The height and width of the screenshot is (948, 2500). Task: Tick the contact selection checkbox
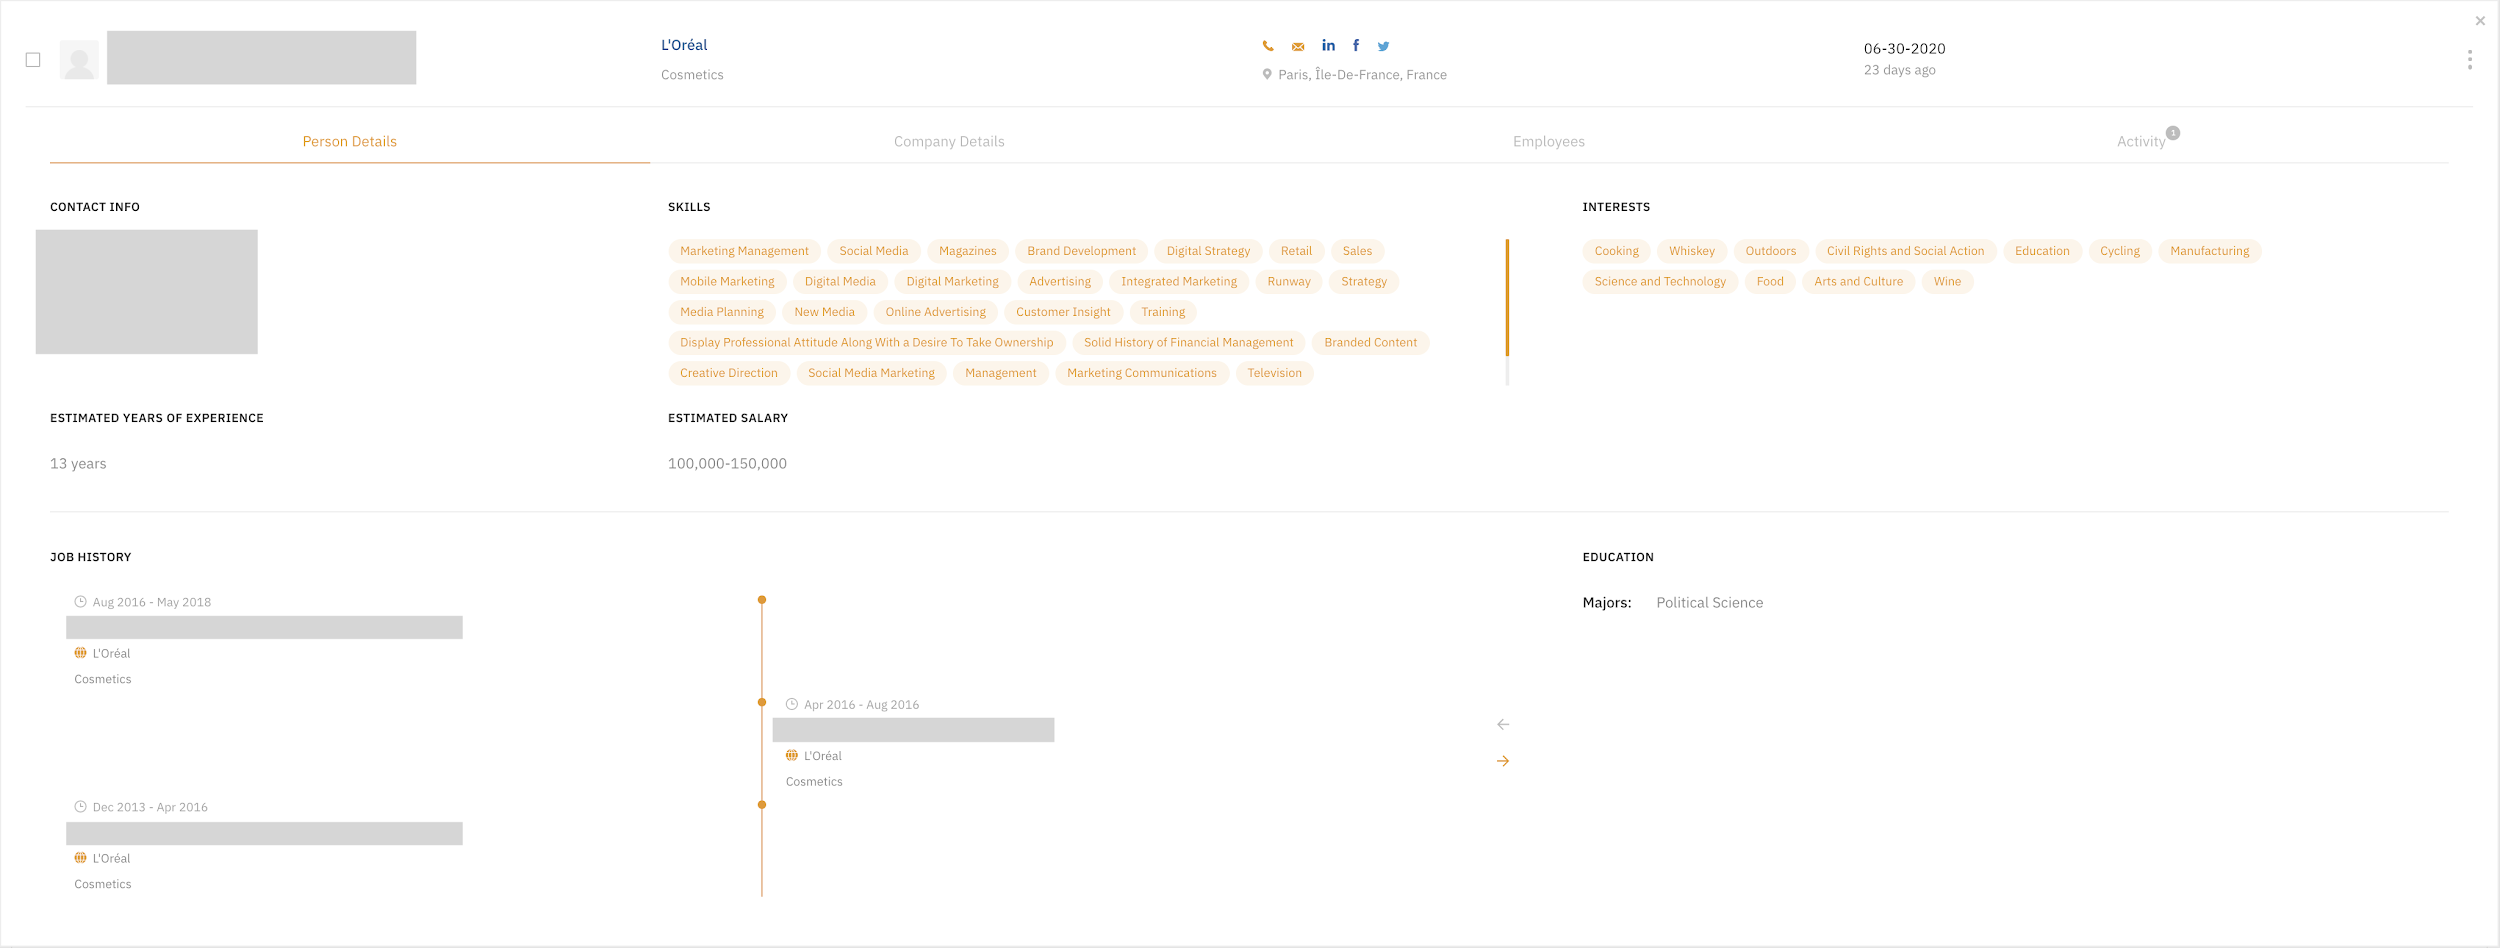click(33, 60)
